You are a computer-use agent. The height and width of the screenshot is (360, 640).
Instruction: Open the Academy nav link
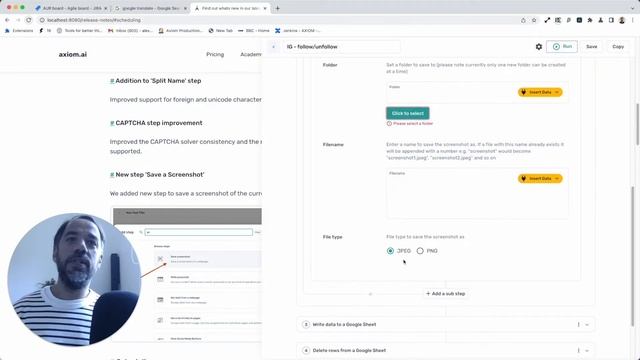pos(251,54)
